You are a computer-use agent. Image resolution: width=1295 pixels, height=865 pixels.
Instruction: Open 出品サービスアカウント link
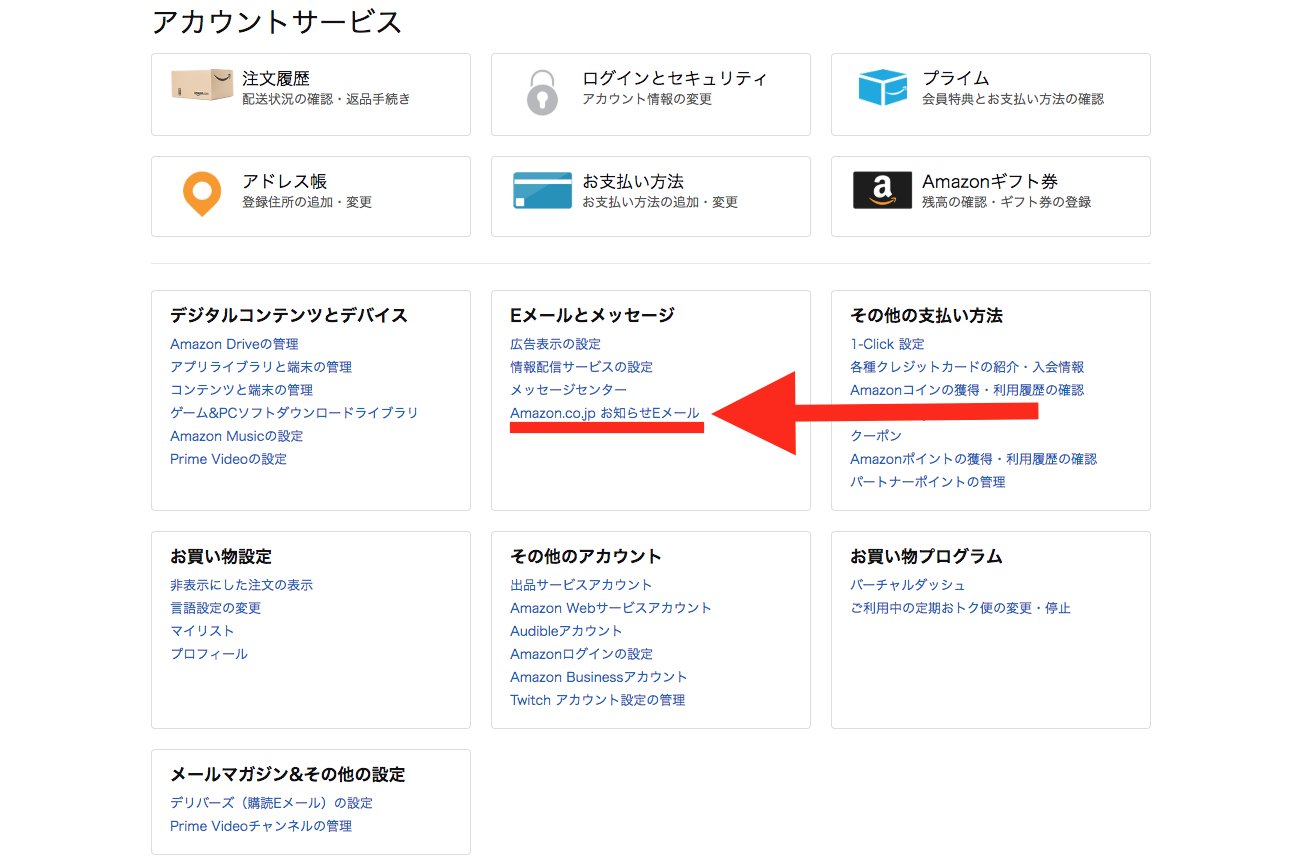pyautogui.click(x=581, y=585)
